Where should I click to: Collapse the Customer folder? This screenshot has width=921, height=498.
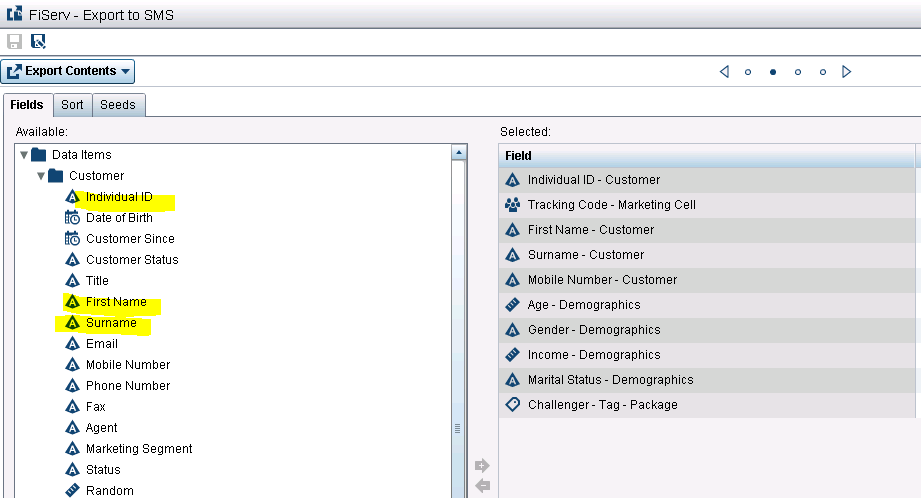point(41,176)
